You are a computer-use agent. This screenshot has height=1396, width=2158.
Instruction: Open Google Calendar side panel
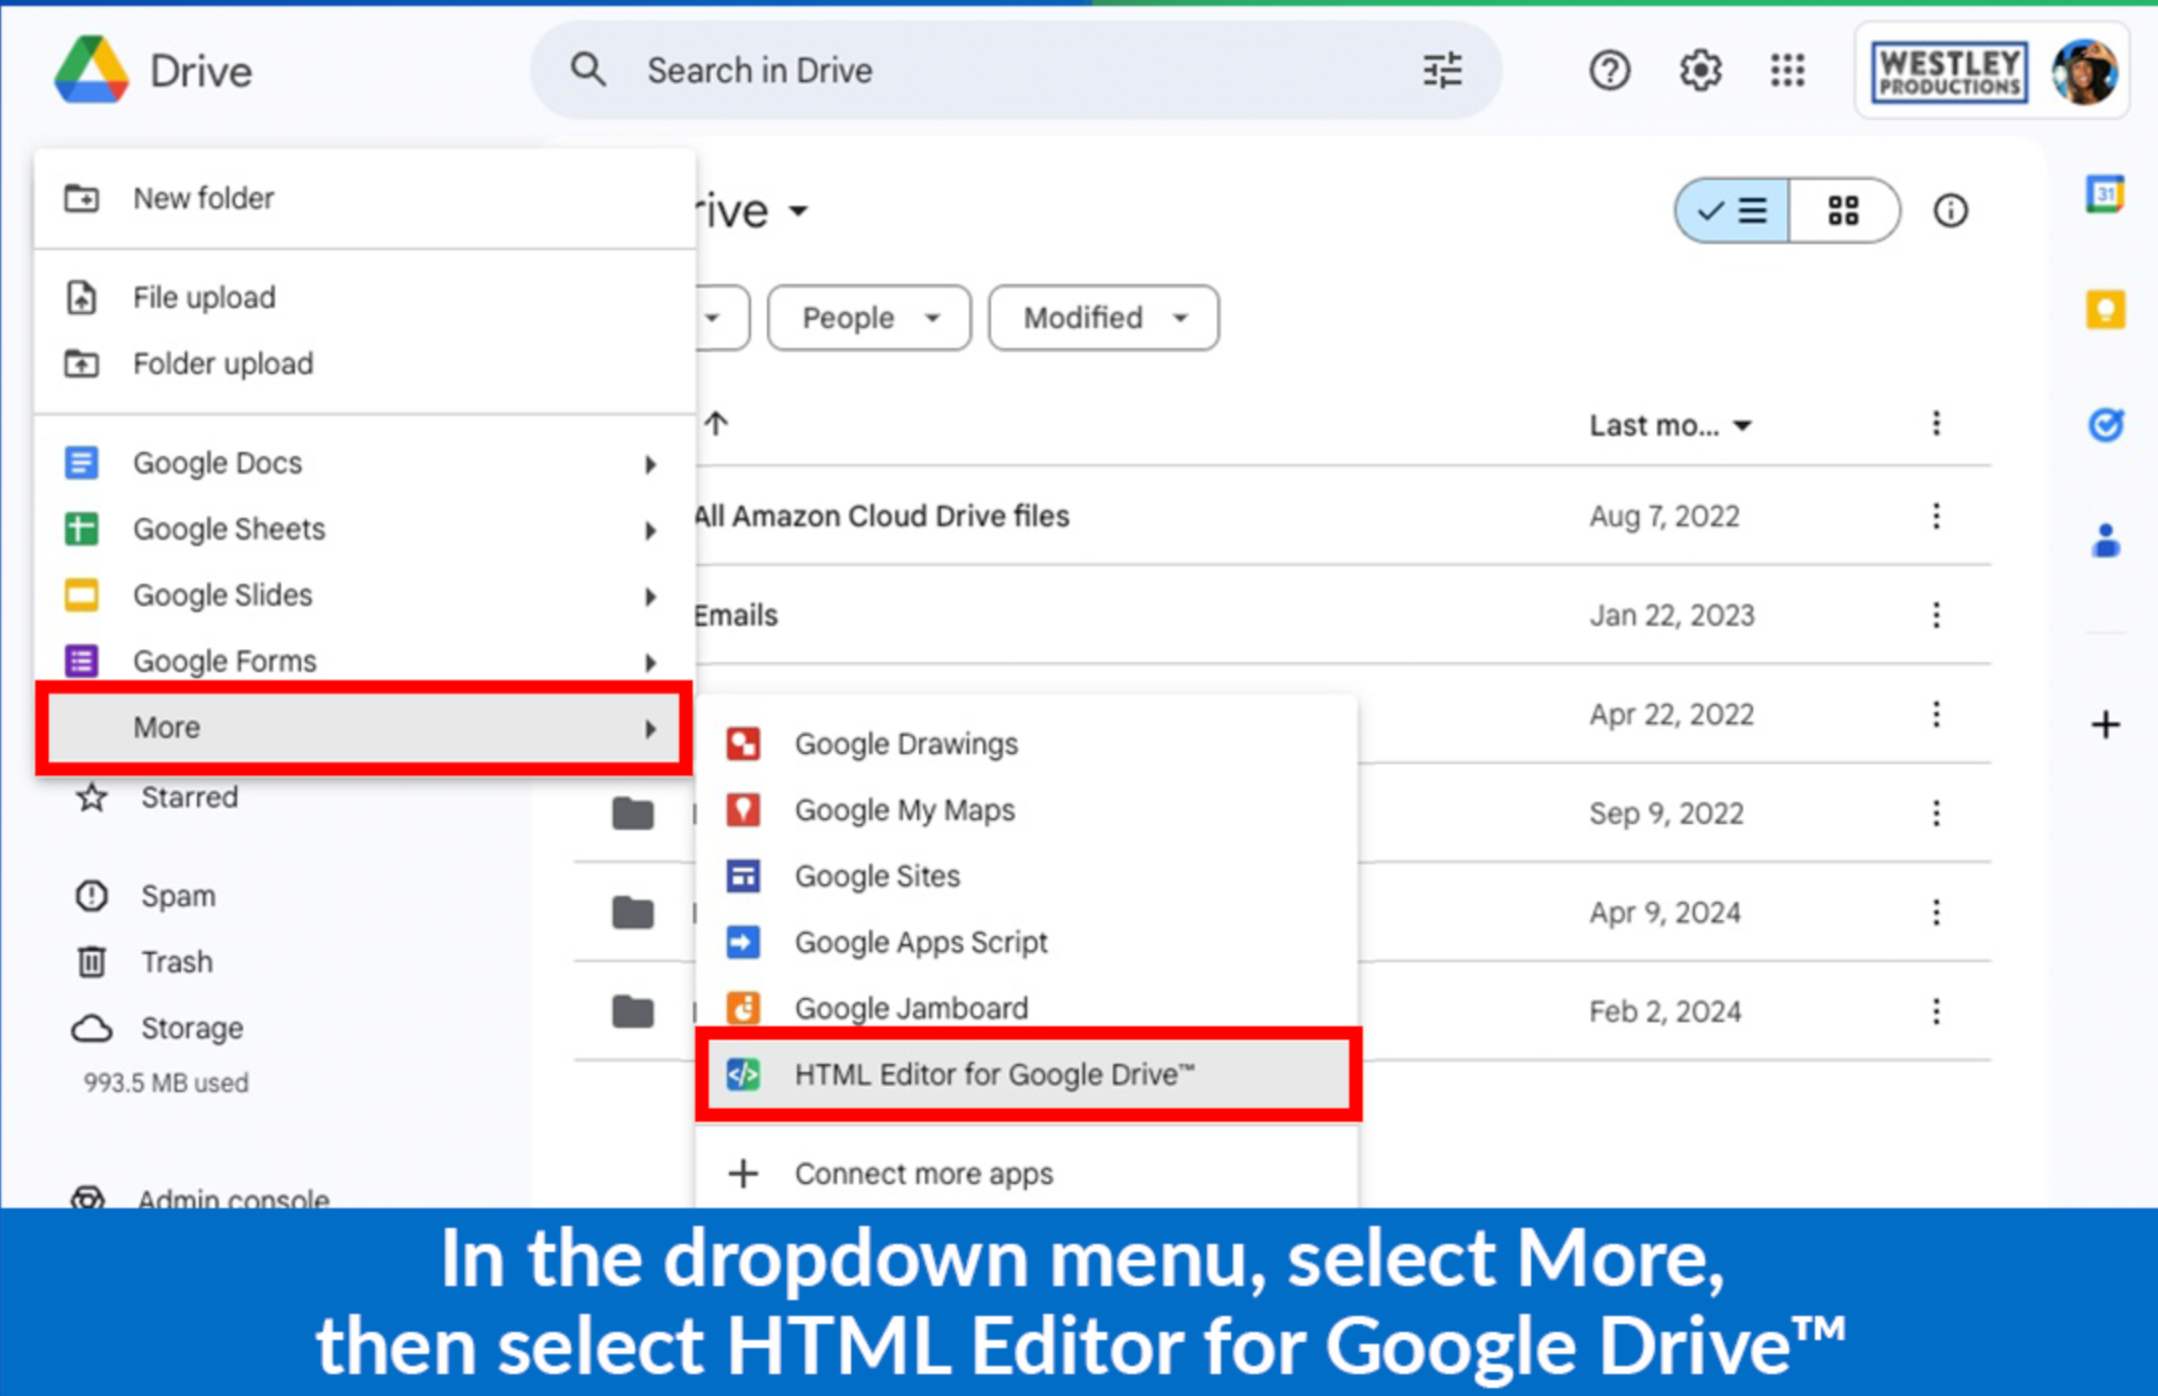2105,194
